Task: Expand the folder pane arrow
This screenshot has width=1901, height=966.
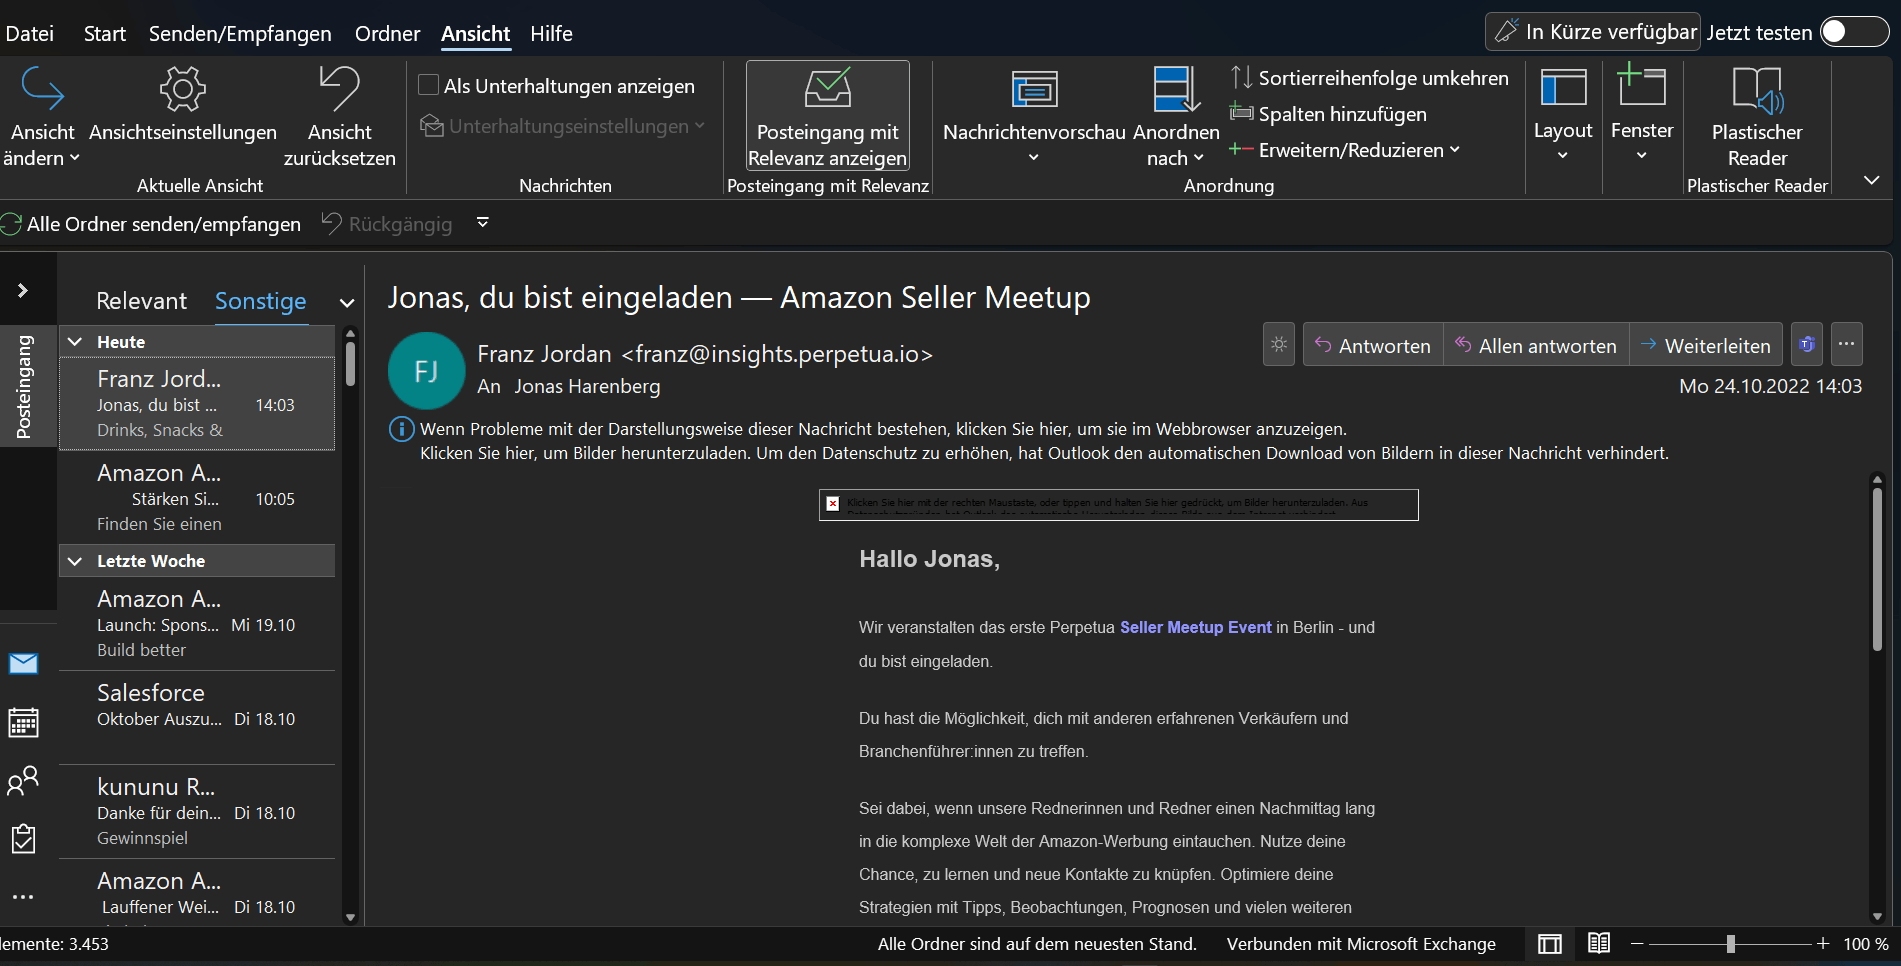Action: pos(22,291)
